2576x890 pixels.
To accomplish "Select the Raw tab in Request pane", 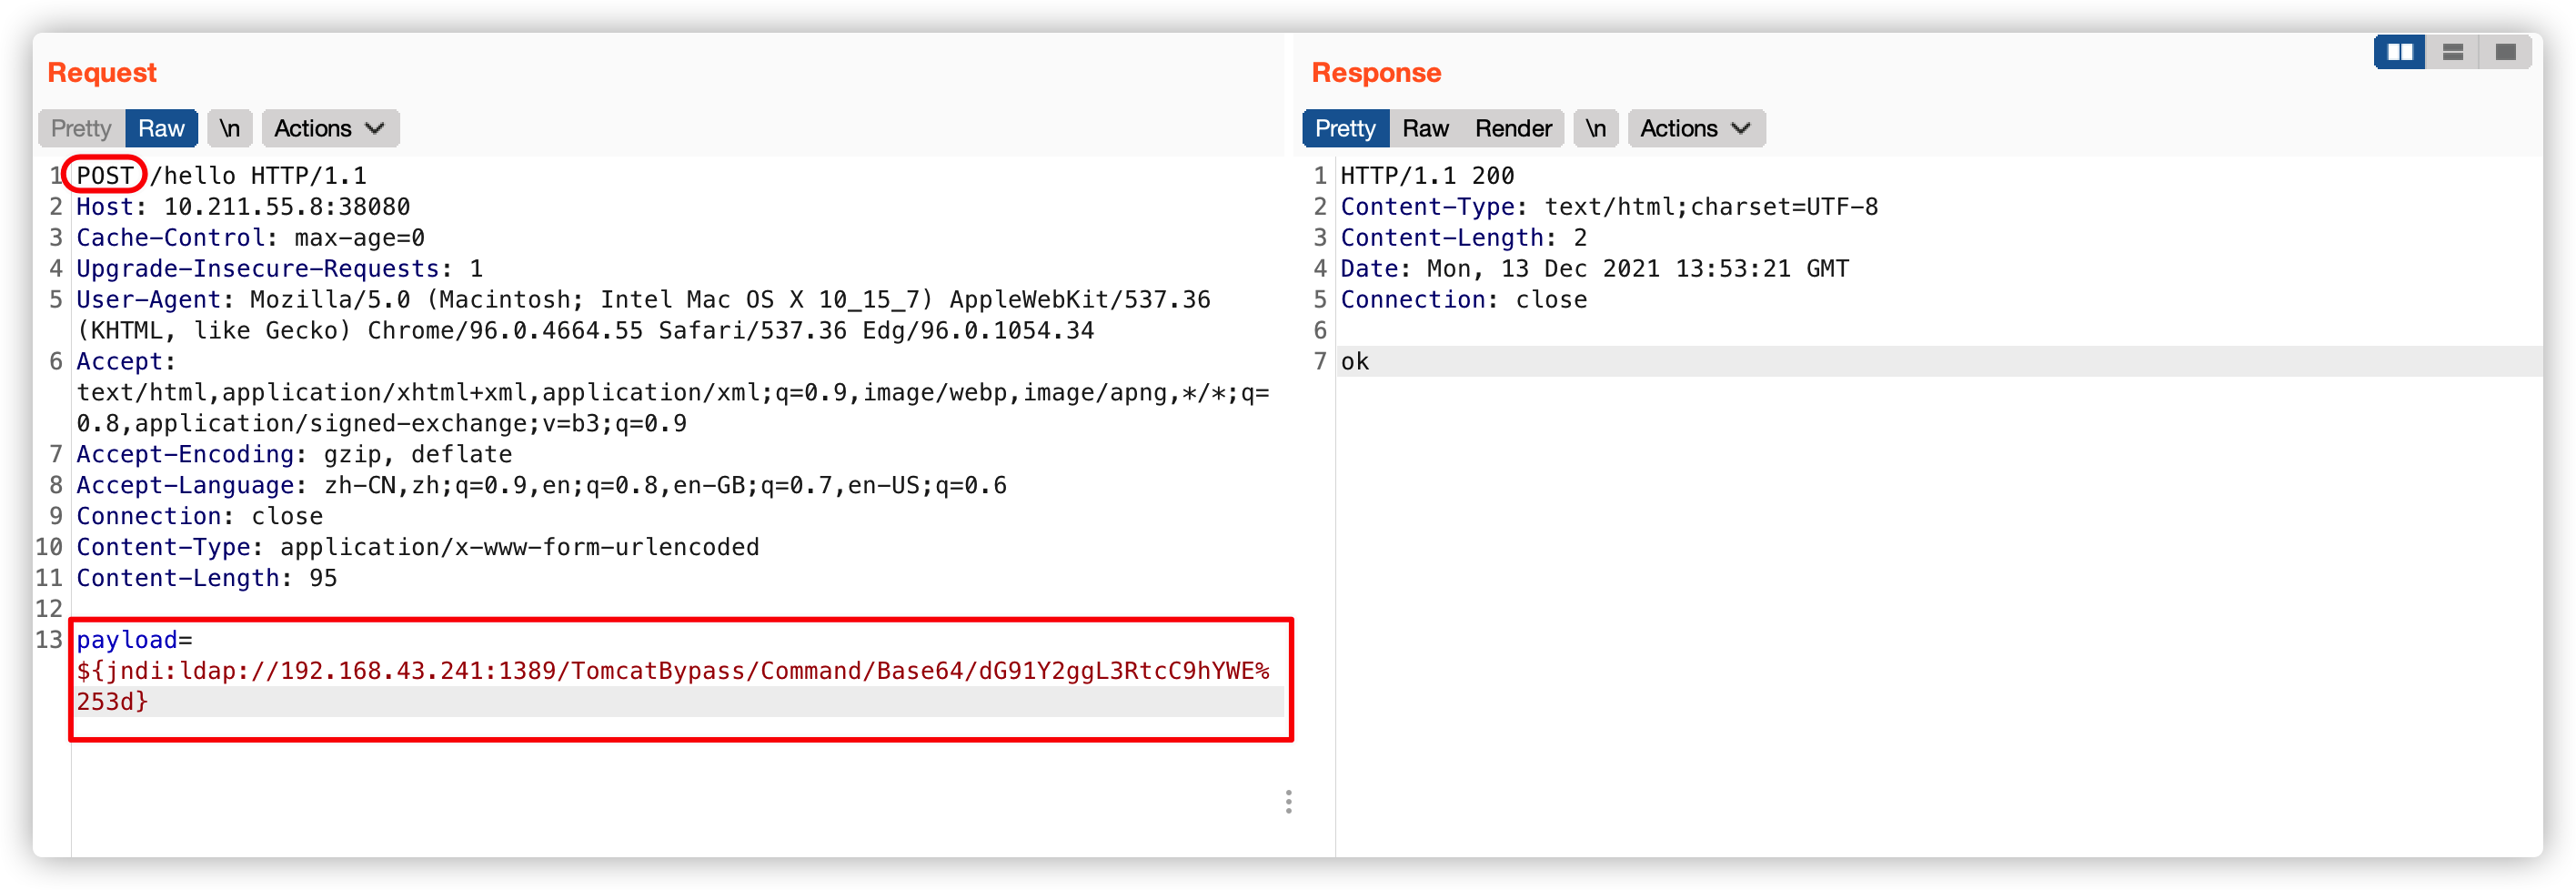I will (x=161, y=128).
